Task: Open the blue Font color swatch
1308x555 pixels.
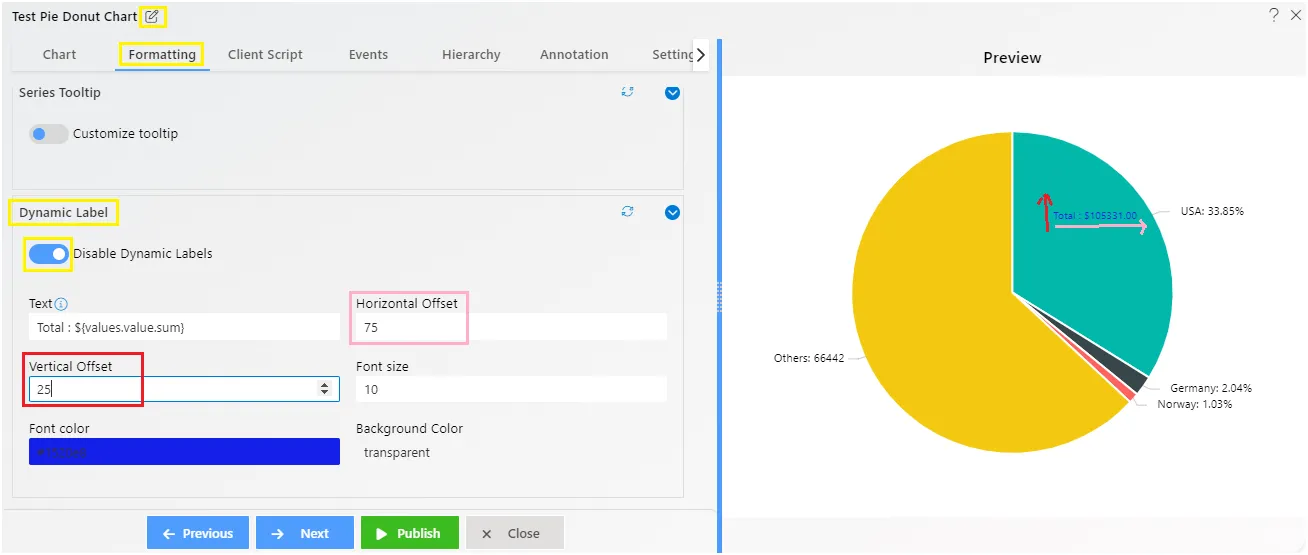Action: [x=184, y=452]
